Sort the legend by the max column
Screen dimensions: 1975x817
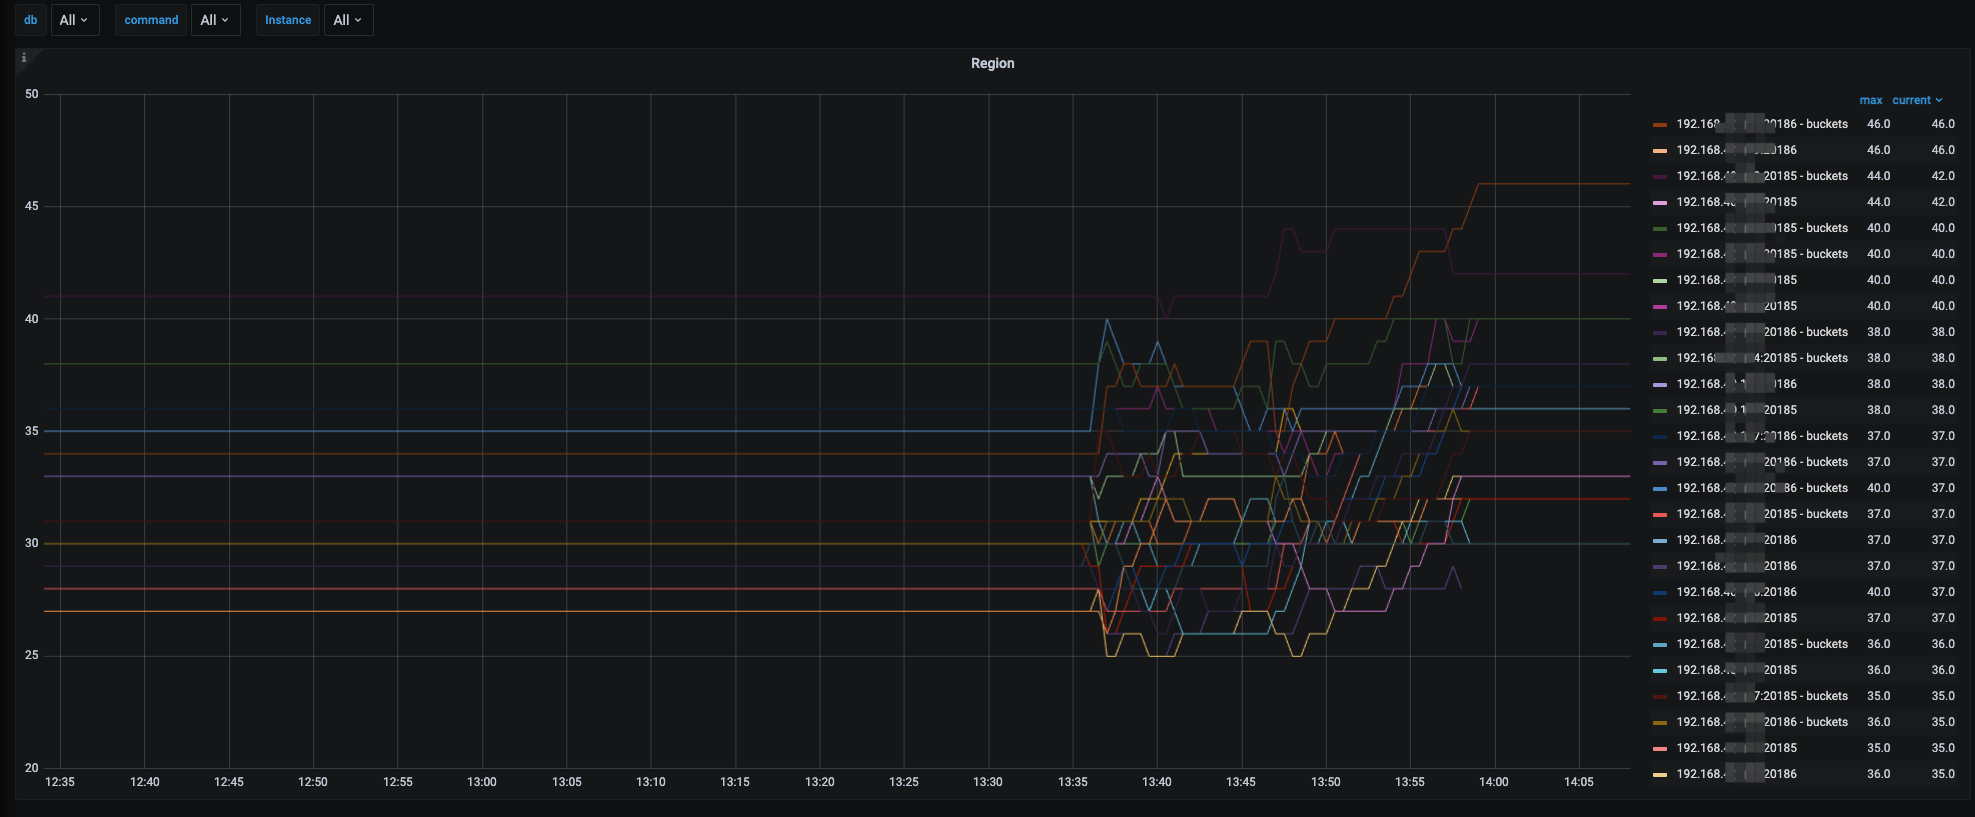click(x=1870, y=100)
